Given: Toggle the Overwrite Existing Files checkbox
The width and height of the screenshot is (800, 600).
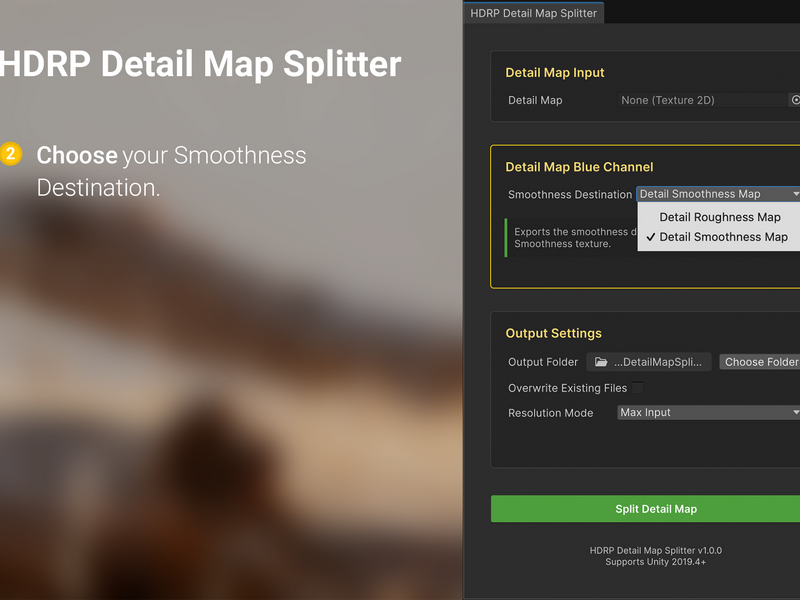Looking at the screenshot, I should point(638,388).
